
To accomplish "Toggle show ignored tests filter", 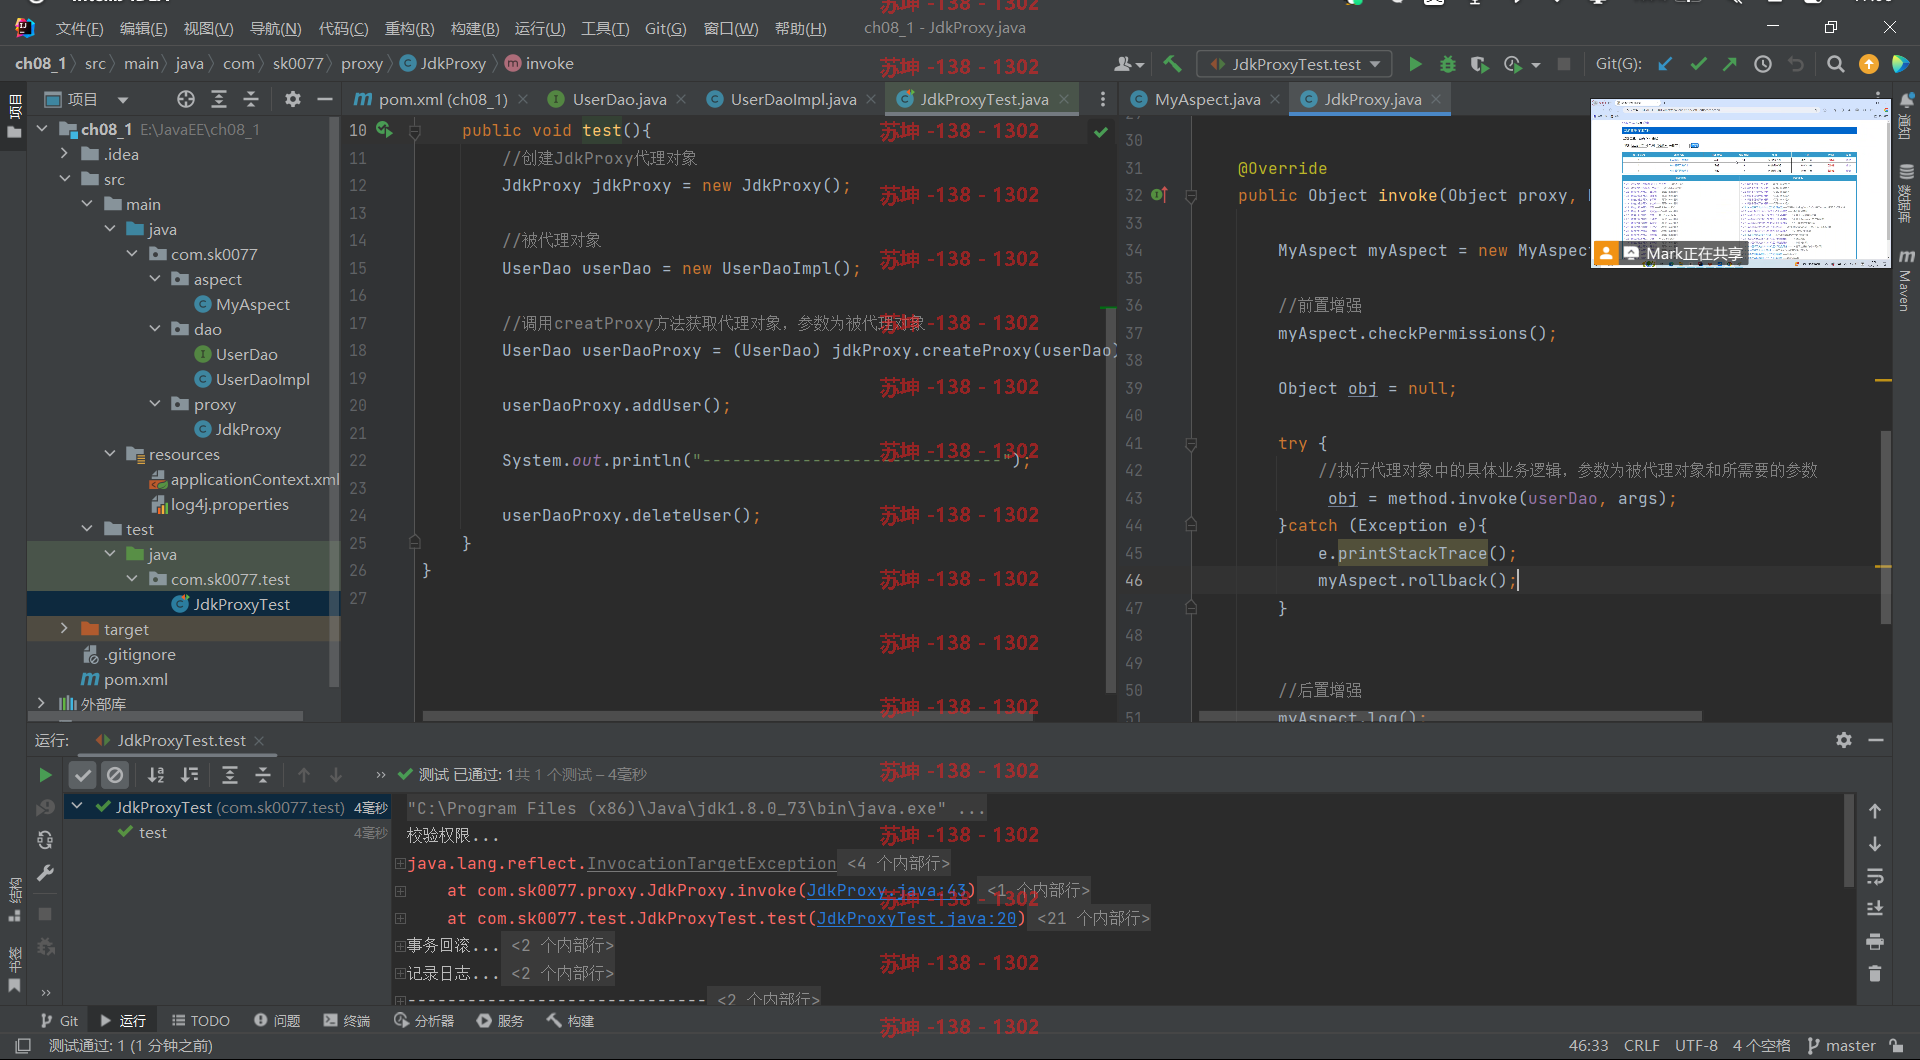I will pyautogui.click(x=115, y=775).
